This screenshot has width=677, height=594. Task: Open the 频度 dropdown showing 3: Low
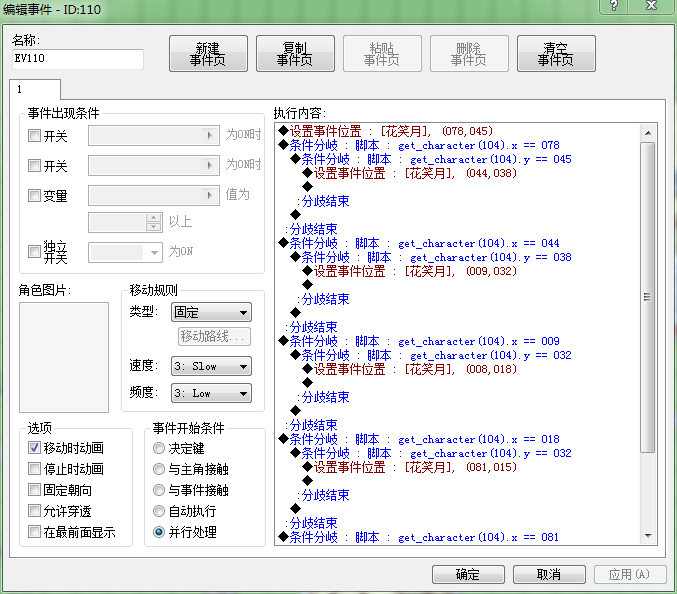point(212,393)
